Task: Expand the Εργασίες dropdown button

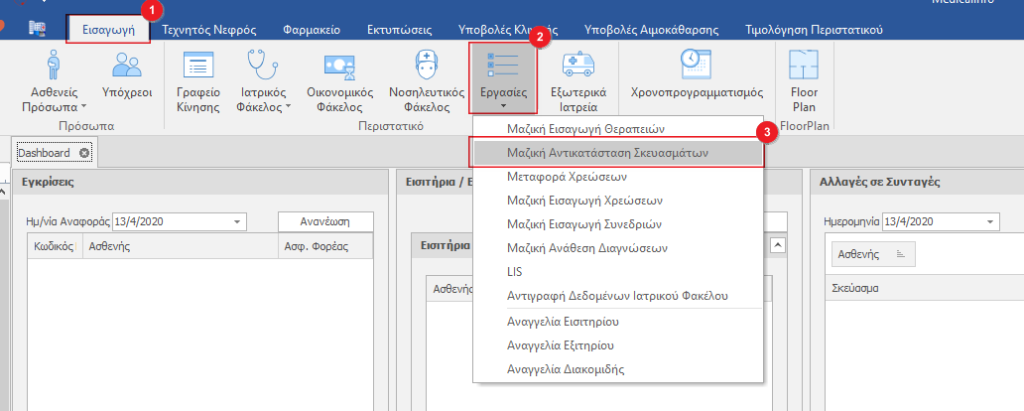Action: (503, 81)
